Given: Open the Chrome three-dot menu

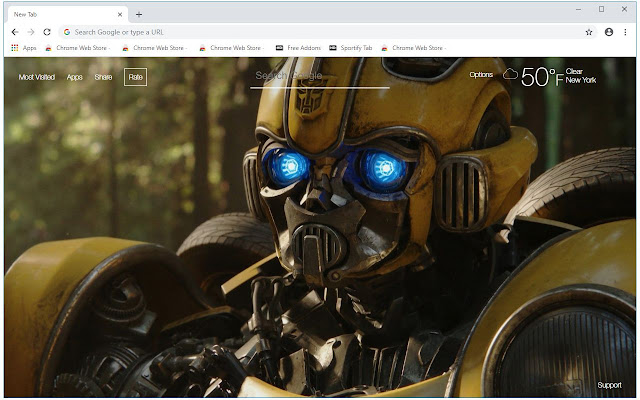Looking at the screenshot, I should pyautogui.click(x=625, y=32).
